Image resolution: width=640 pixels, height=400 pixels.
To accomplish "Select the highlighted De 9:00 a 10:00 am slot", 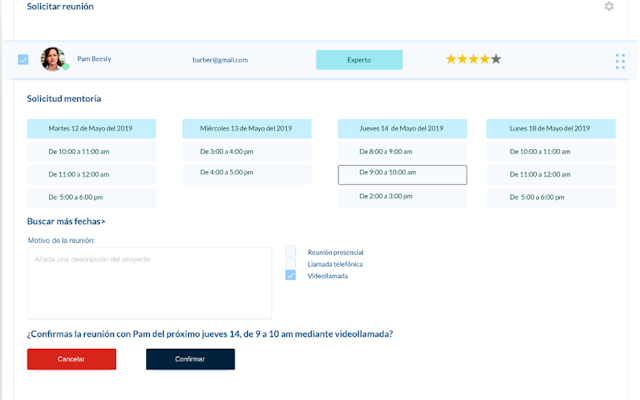I will point(402,175).
